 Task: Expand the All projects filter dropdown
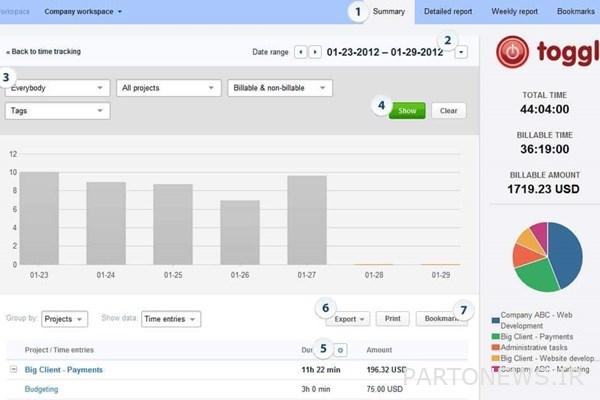pos(168,87)
